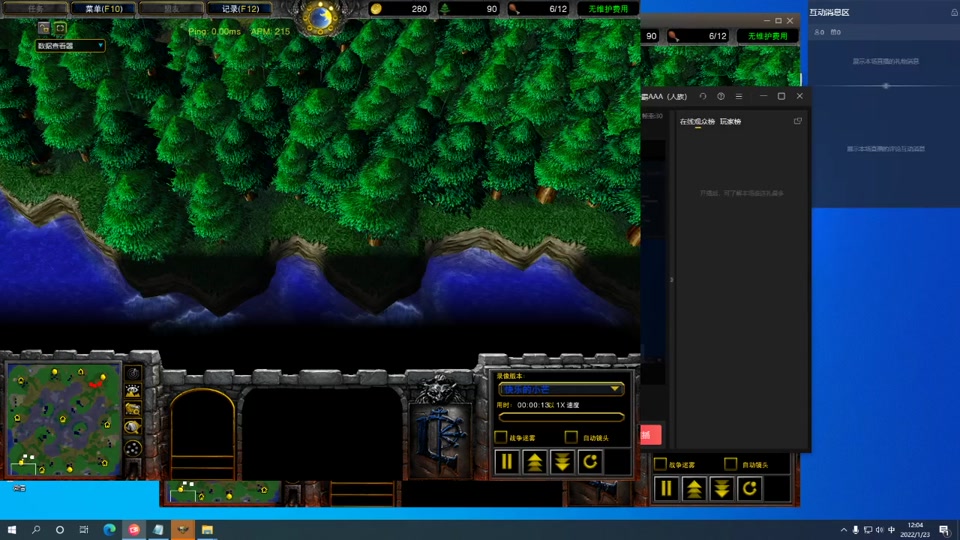Viewport: 960px width, 540px height.
Task: Enable 自动镜头 checkbox in the main game panel
Action: pyautogui.click(x=571, y=437)
